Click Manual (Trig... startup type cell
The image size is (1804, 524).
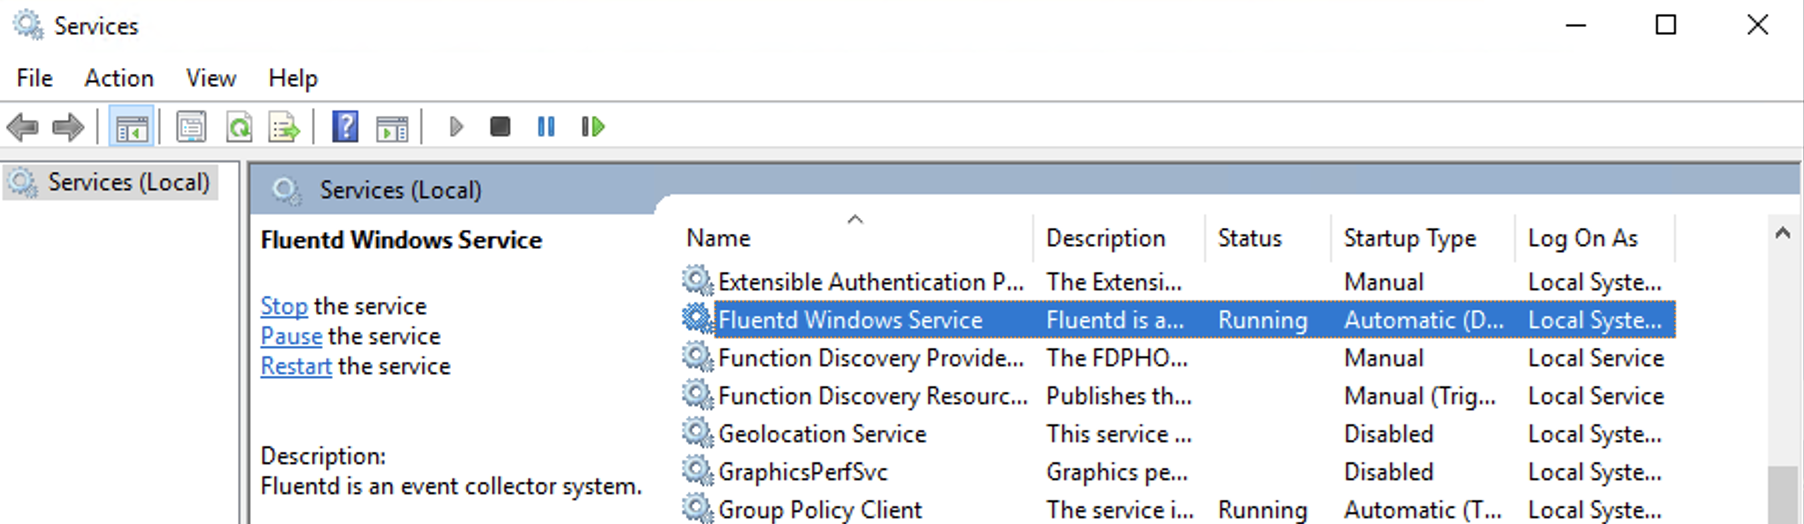(1420, 396)
